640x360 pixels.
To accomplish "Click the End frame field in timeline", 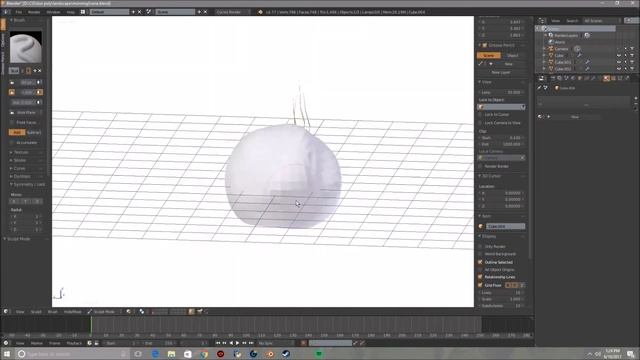I will [x=159, y=343].
